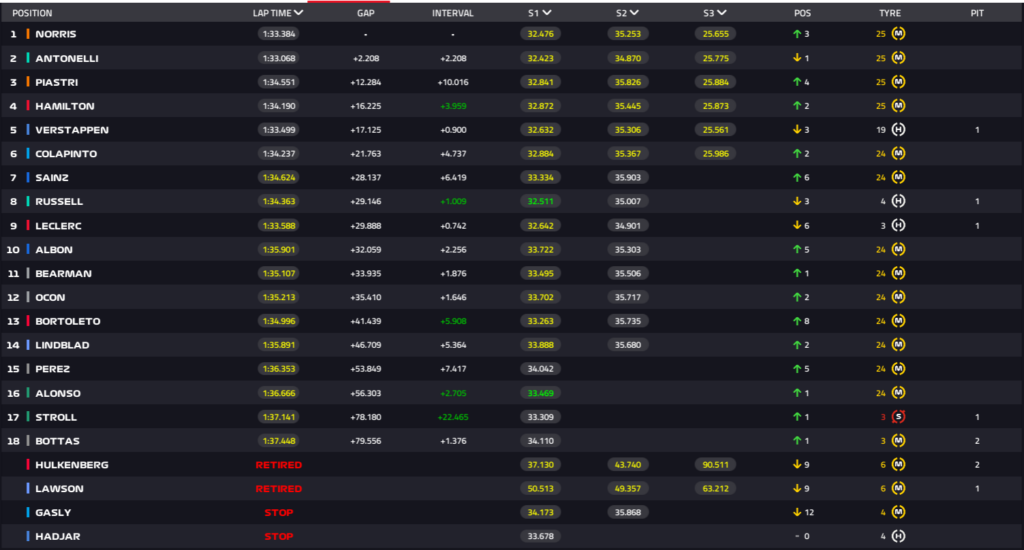Select driver RUSSELL in the standings

tap(59, 201)
